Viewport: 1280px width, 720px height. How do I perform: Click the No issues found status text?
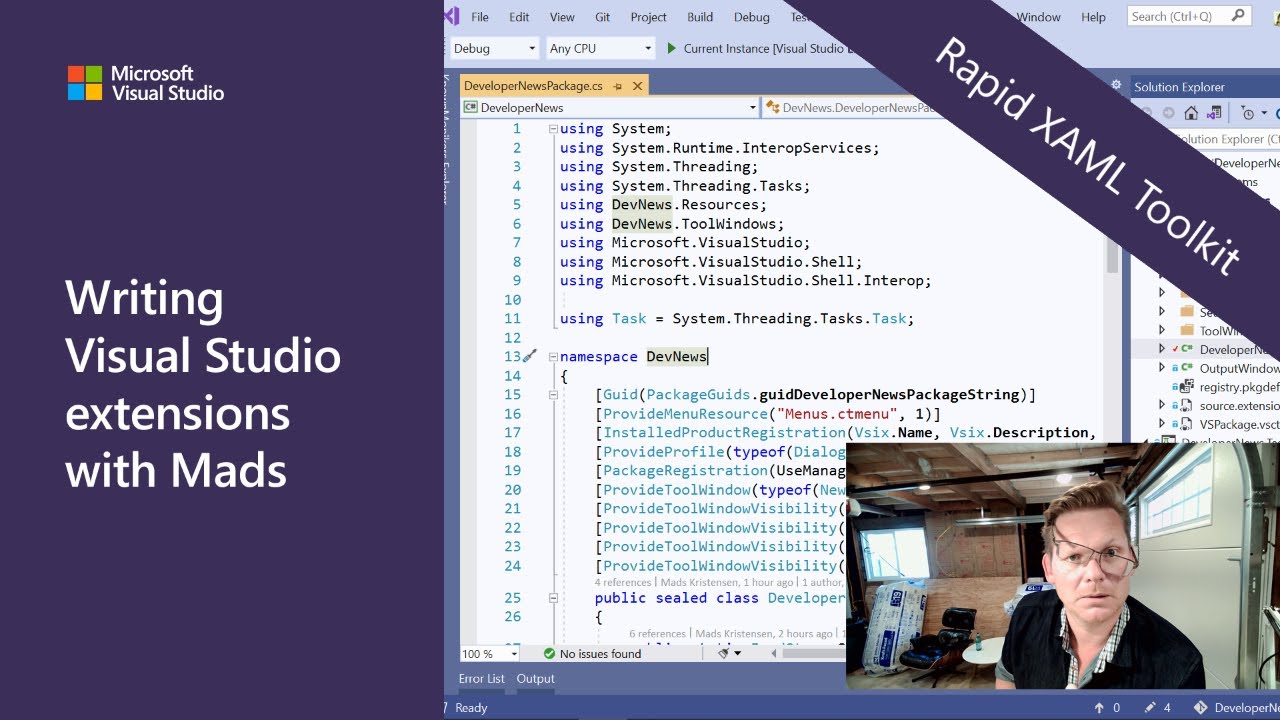(x=600, y=654)
